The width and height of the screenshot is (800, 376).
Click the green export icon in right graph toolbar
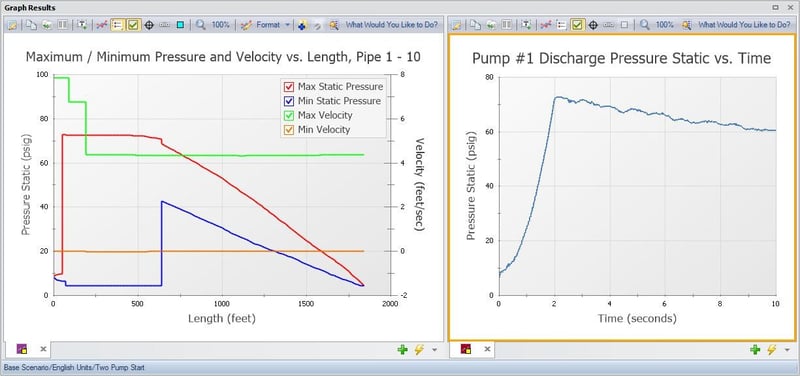491,24
